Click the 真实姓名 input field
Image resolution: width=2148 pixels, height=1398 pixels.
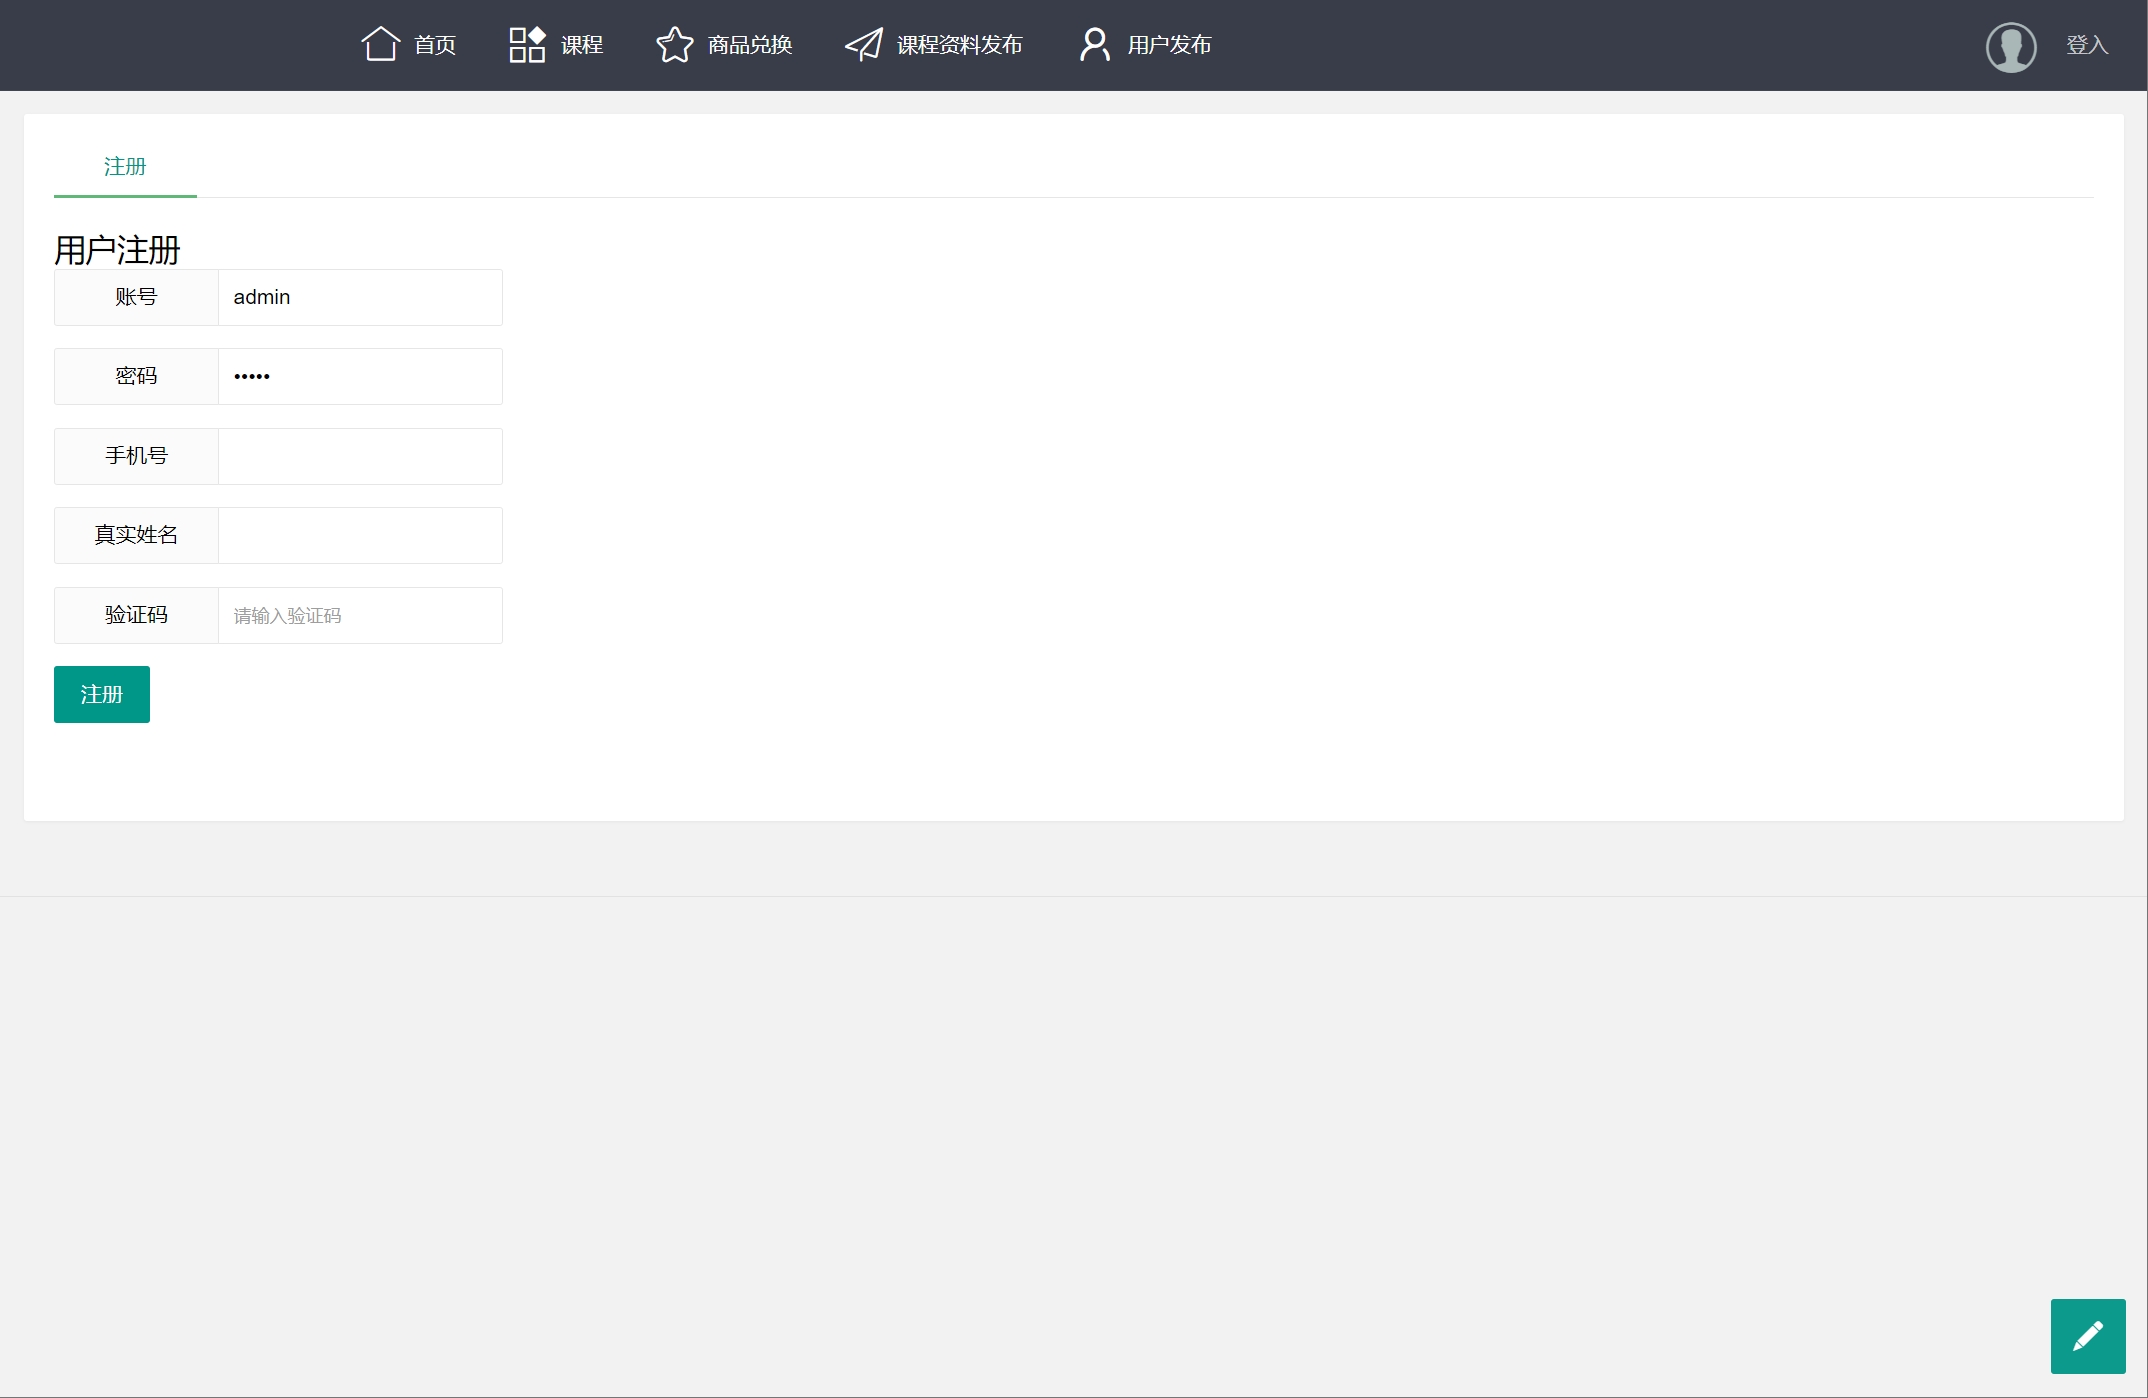(x=360, y=536)
